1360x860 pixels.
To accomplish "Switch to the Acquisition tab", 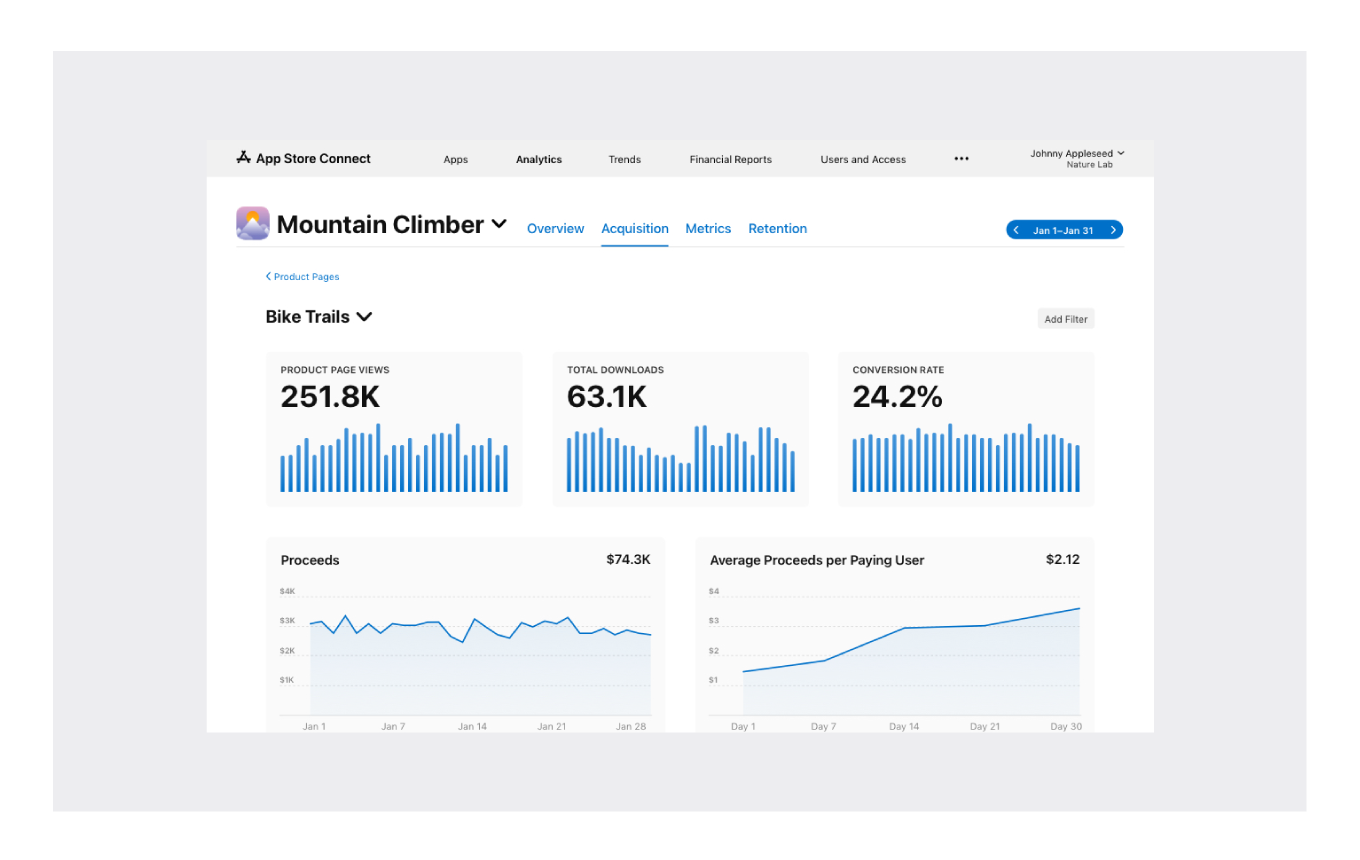I will coord(635,229).
